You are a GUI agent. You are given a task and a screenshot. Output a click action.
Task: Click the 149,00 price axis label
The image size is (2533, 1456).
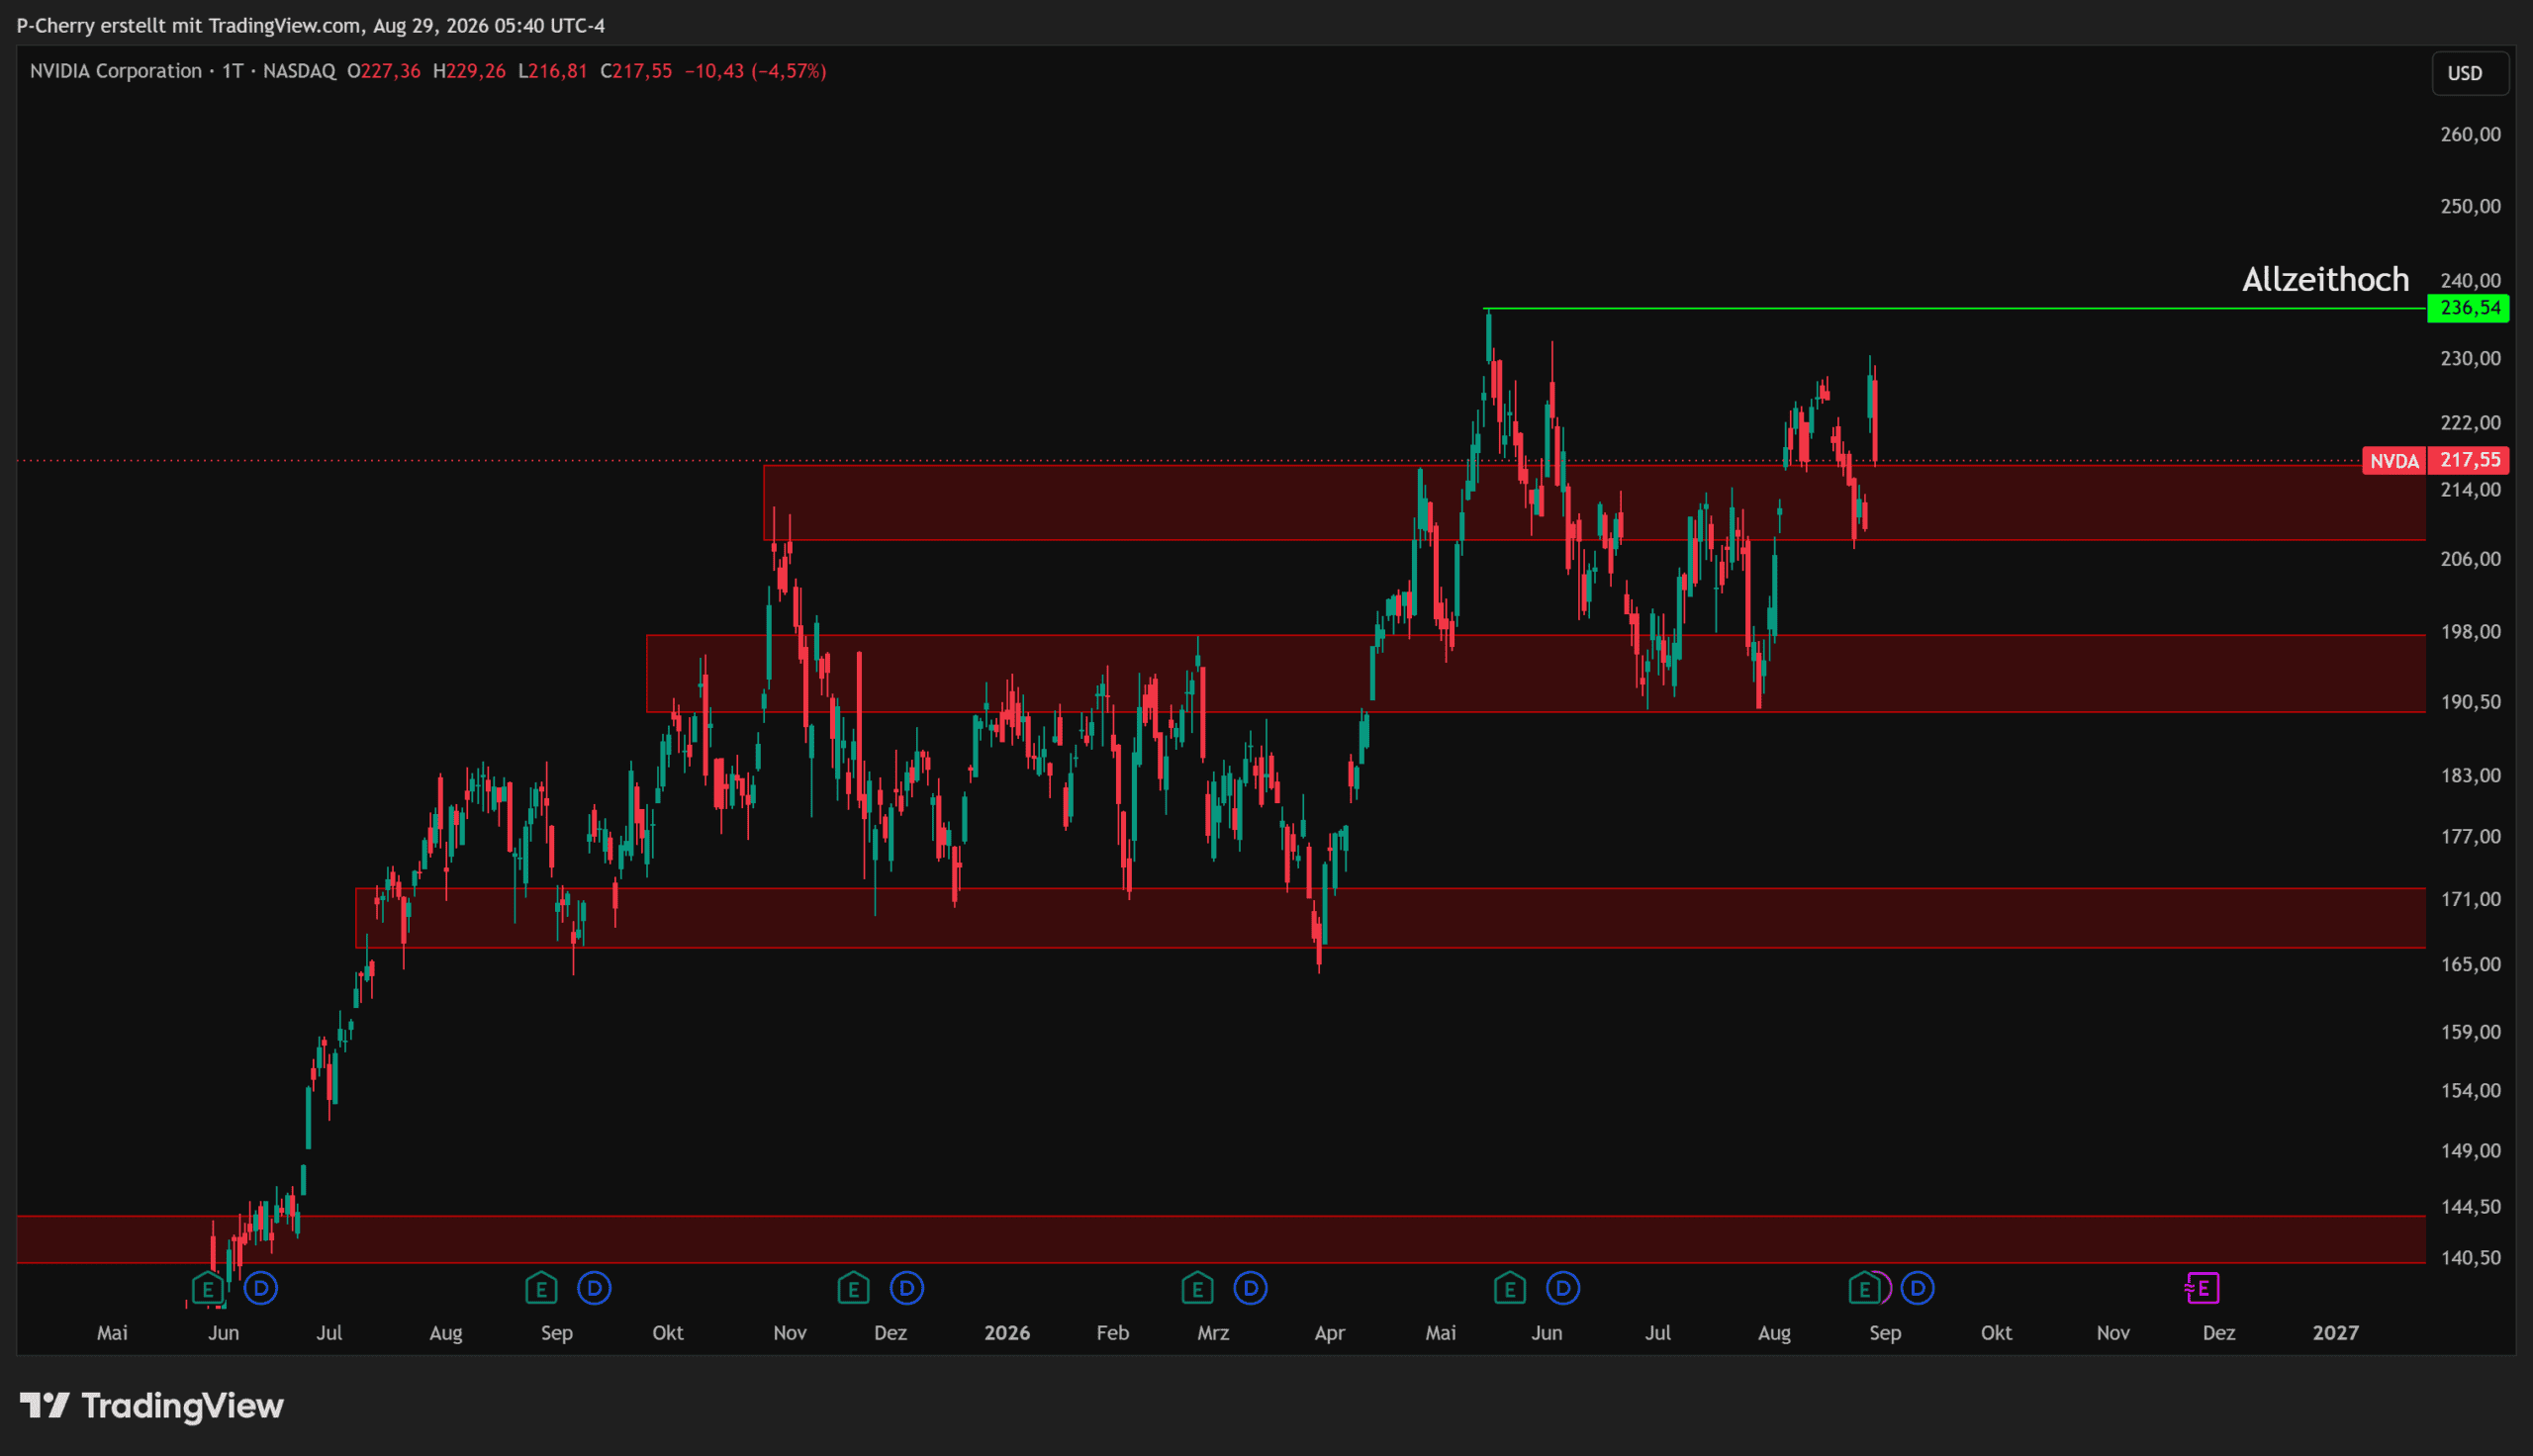[2470, 1151]
